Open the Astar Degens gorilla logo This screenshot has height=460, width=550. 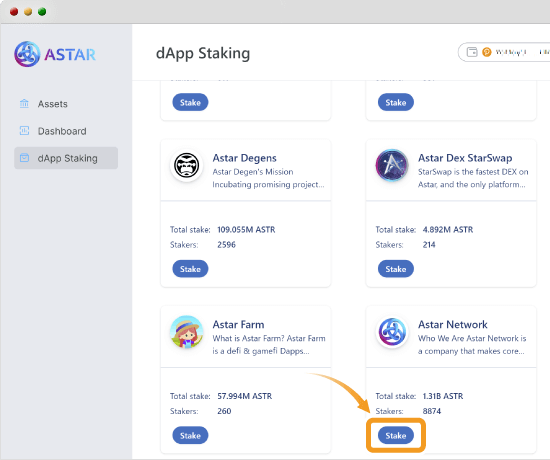187,165
